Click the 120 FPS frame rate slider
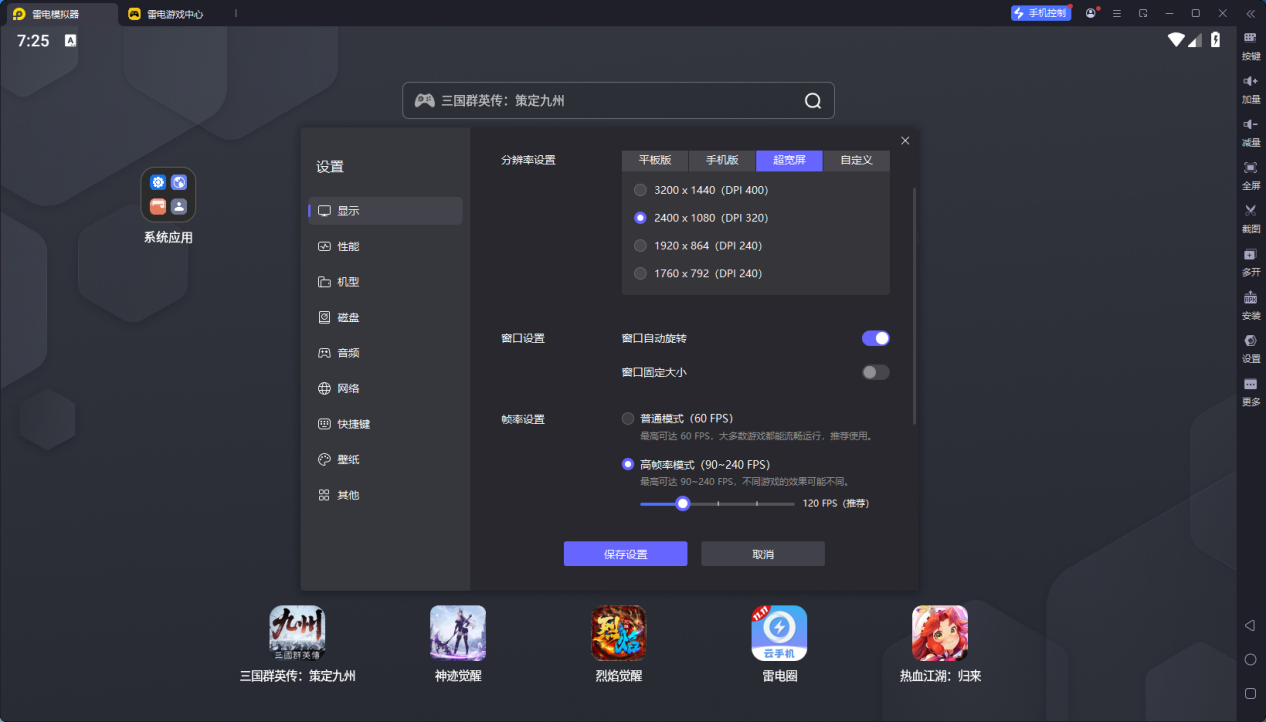1266x722 pixels. click(x=683, y=503)
